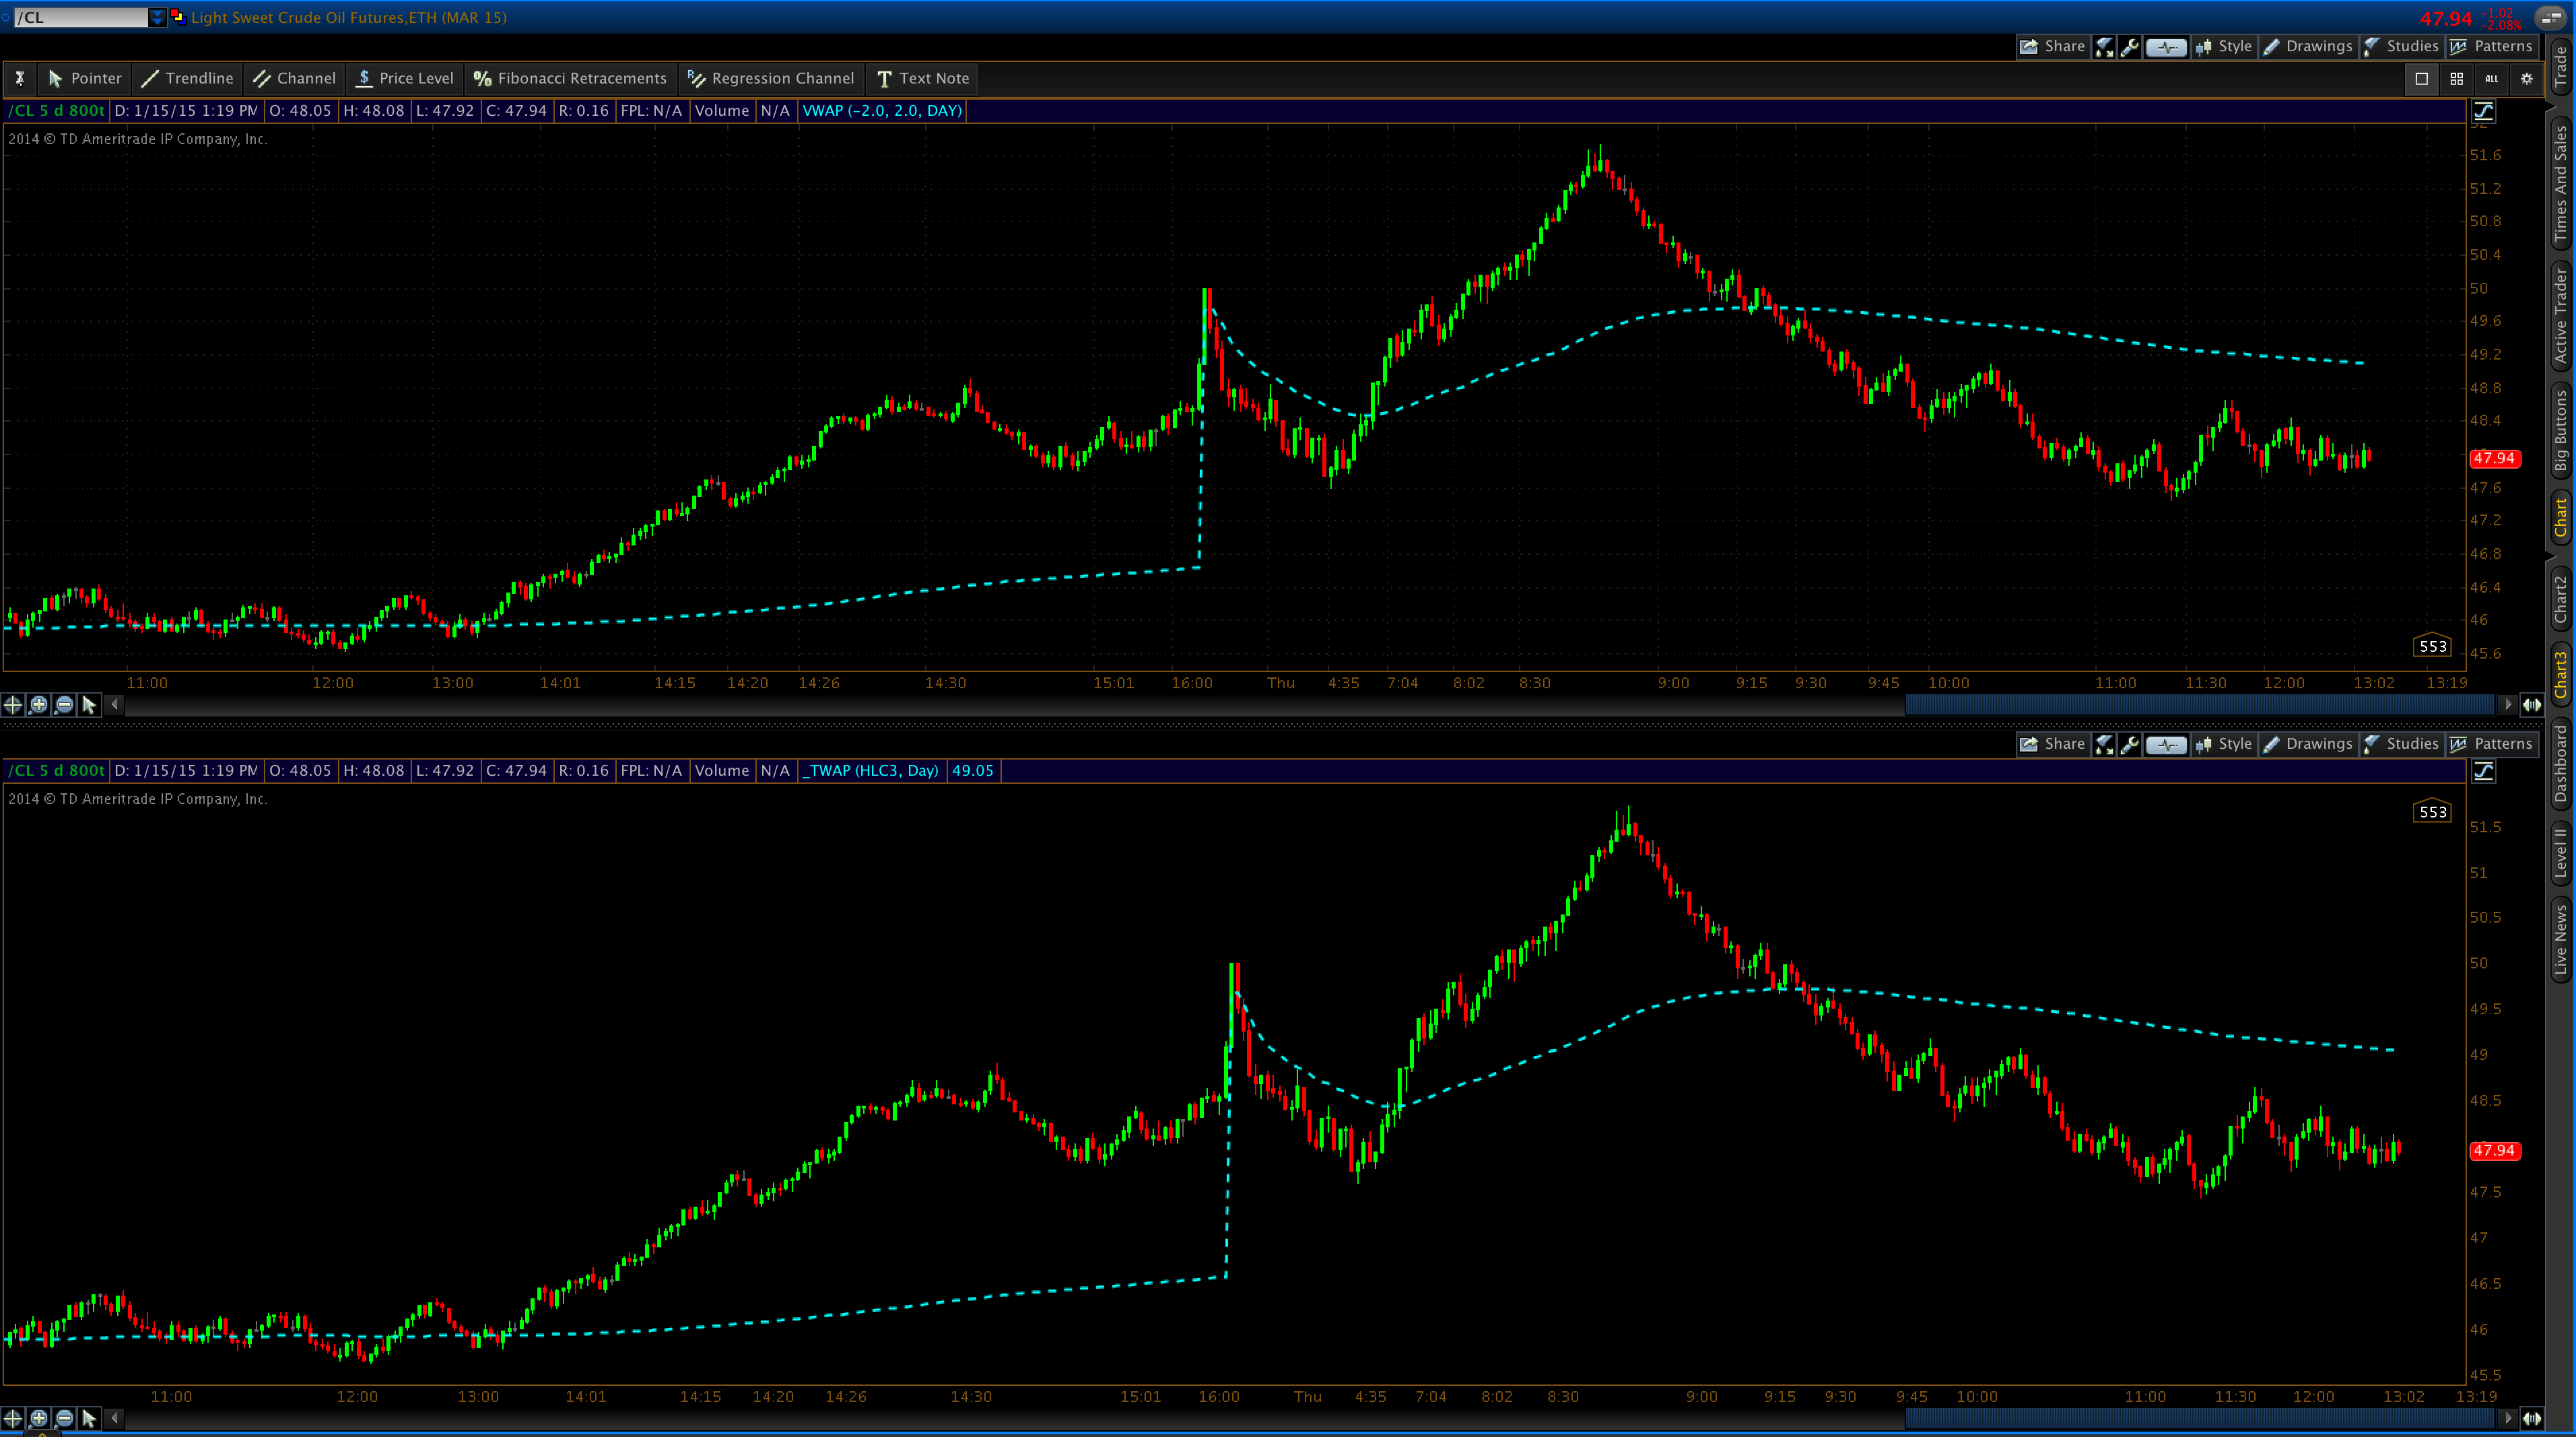Select the Price Level drawing tool
The image size is (2576, 1437).
pyautogui.click(x=405, y=78)
